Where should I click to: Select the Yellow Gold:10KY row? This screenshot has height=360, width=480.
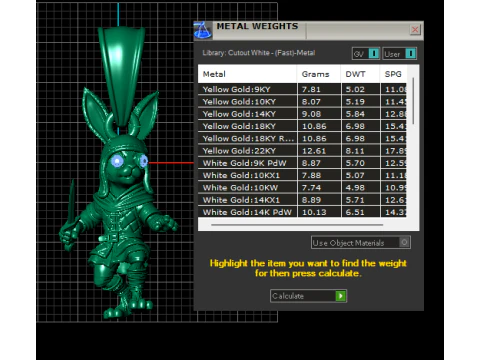tap(302, 102)
